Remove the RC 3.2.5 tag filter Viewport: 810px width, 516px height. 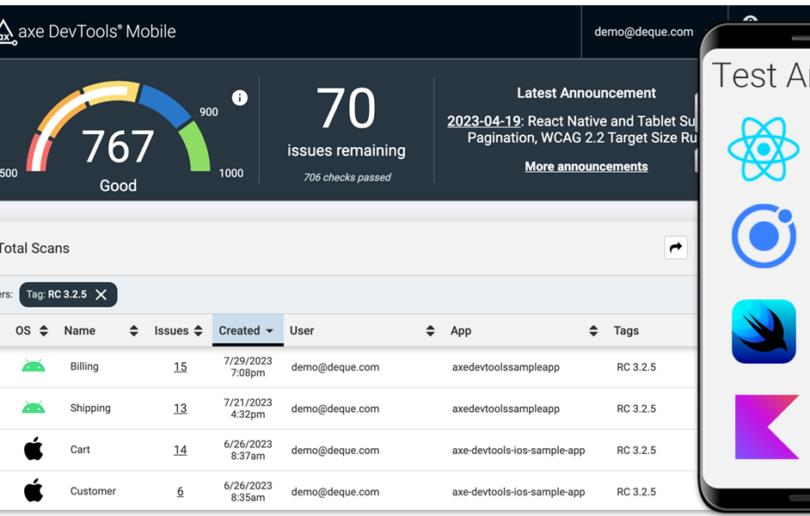(101, 295)
